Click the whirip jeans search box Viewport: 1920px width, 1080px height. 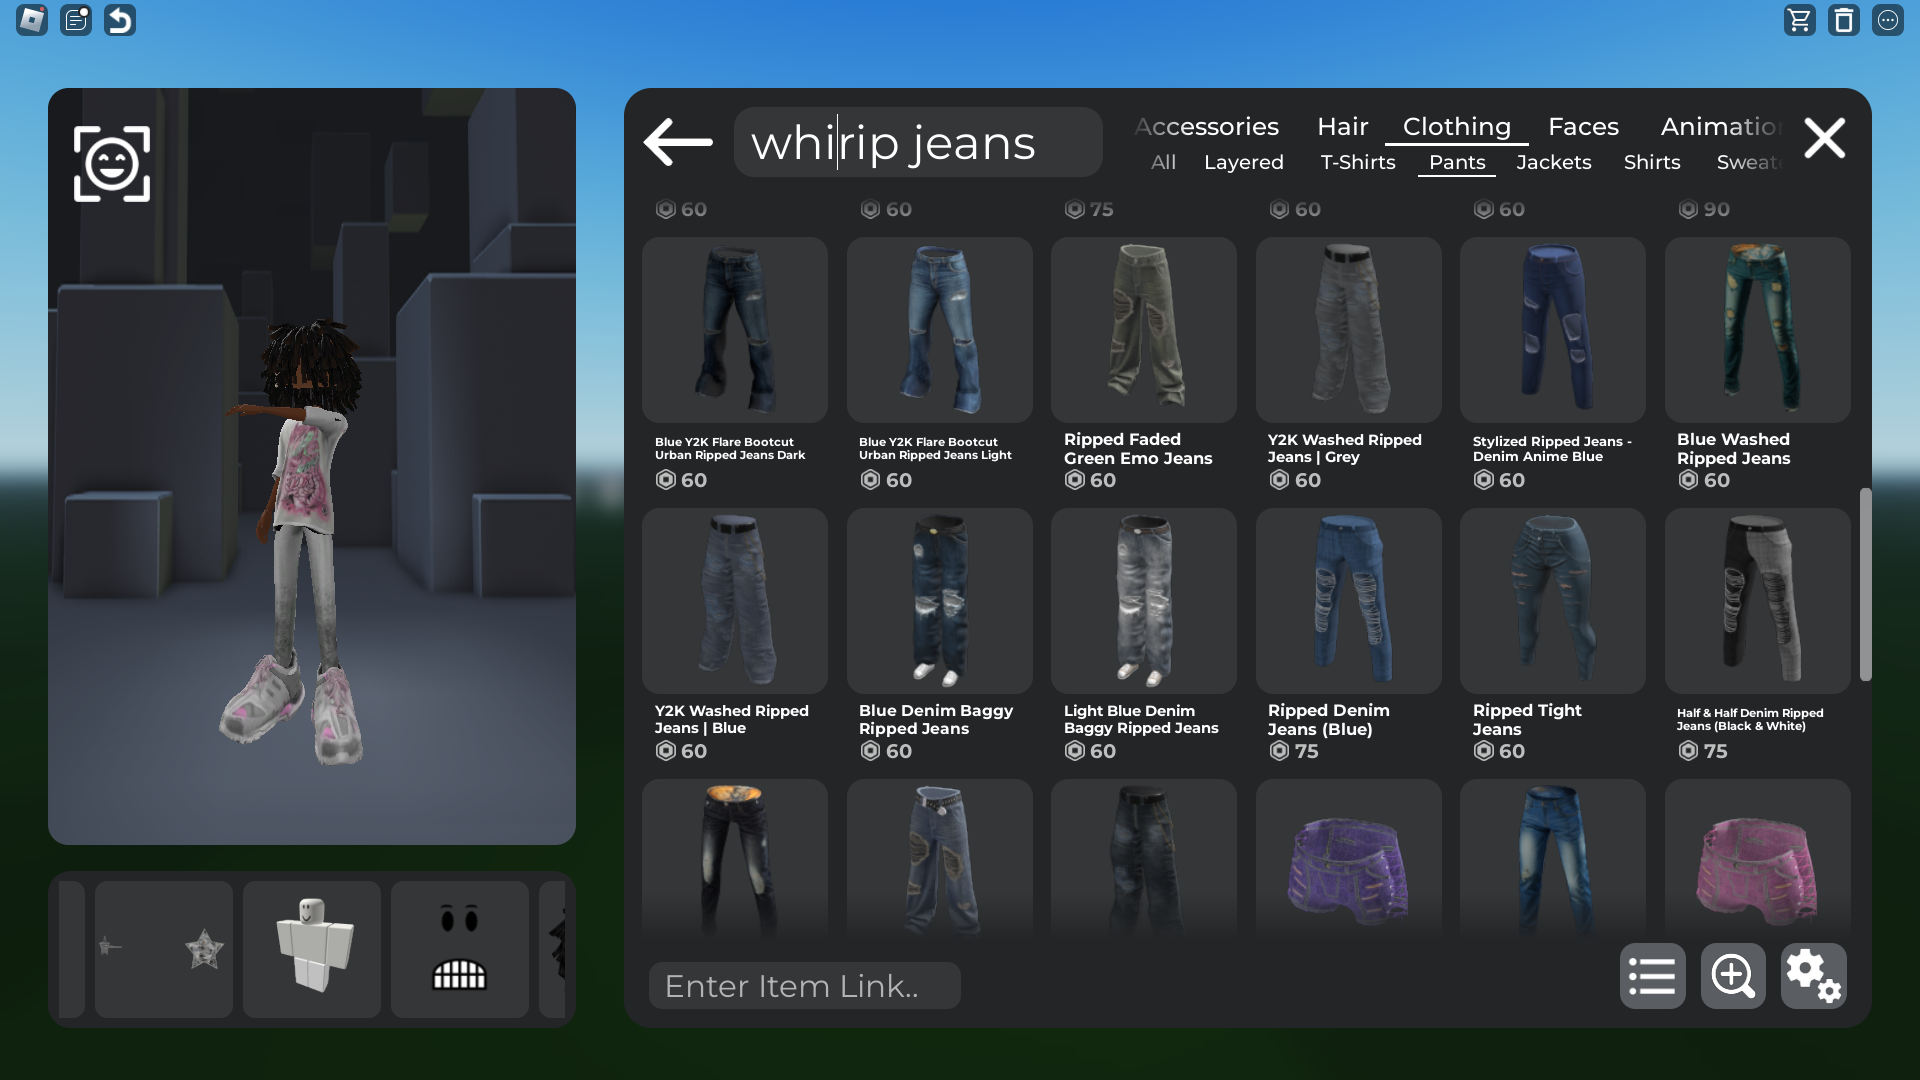pos(917,142)
